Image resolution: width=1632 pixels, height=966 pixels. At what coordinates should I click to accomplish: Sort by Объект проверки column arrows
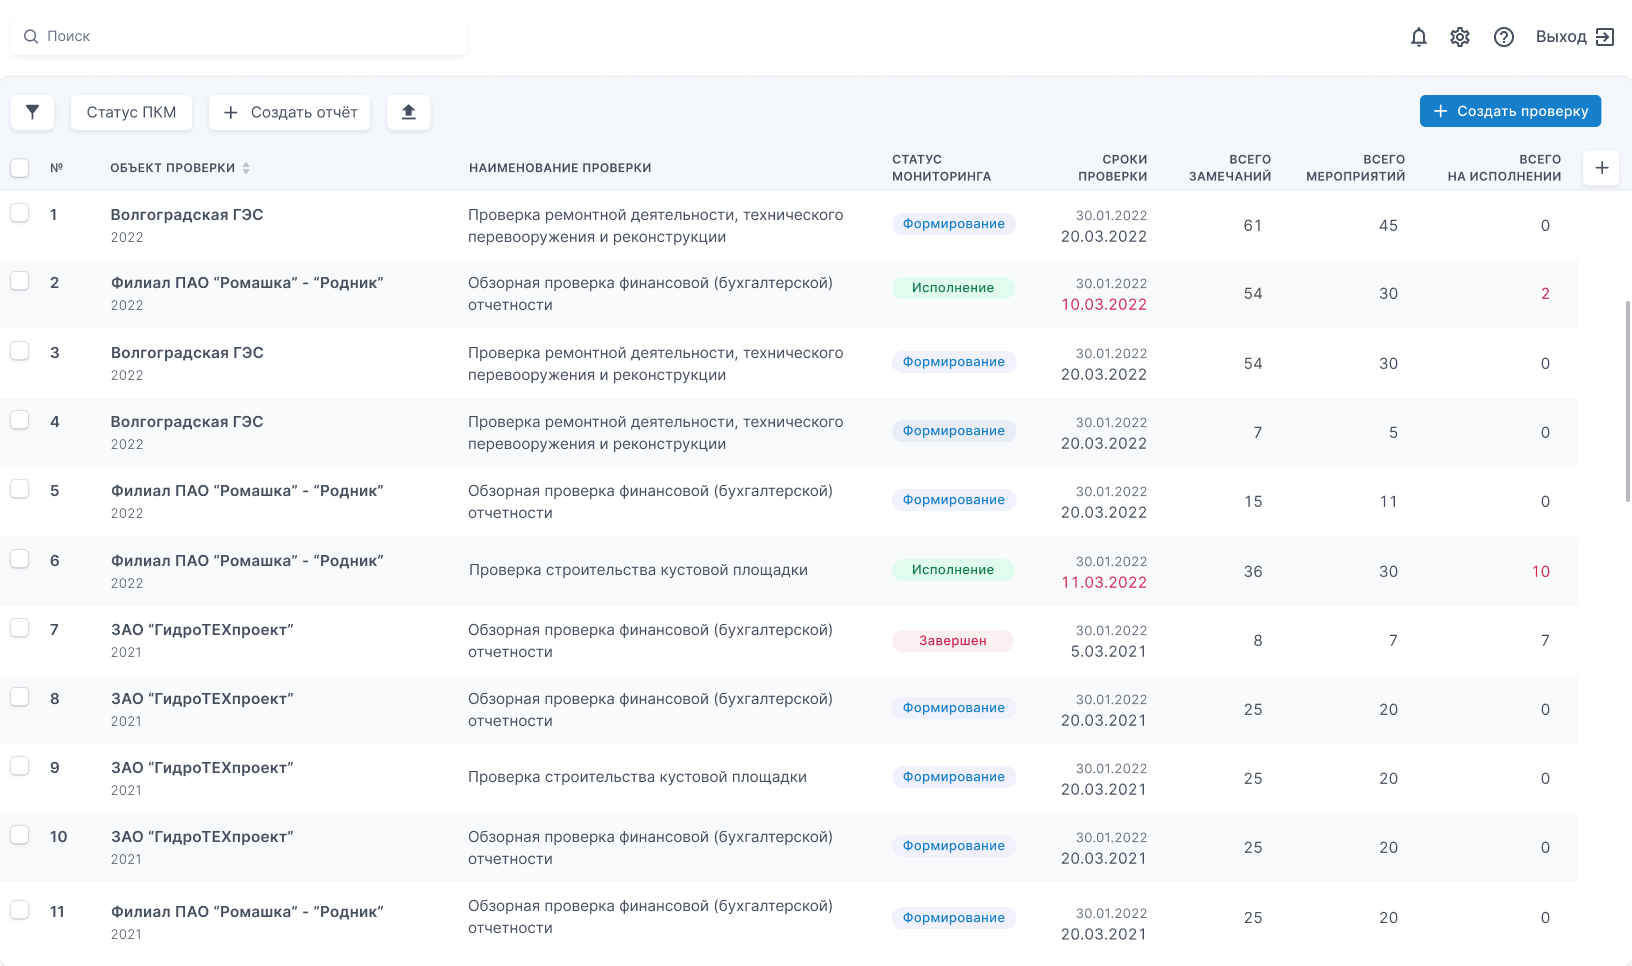pyautogui.click(x=246, y=168)
